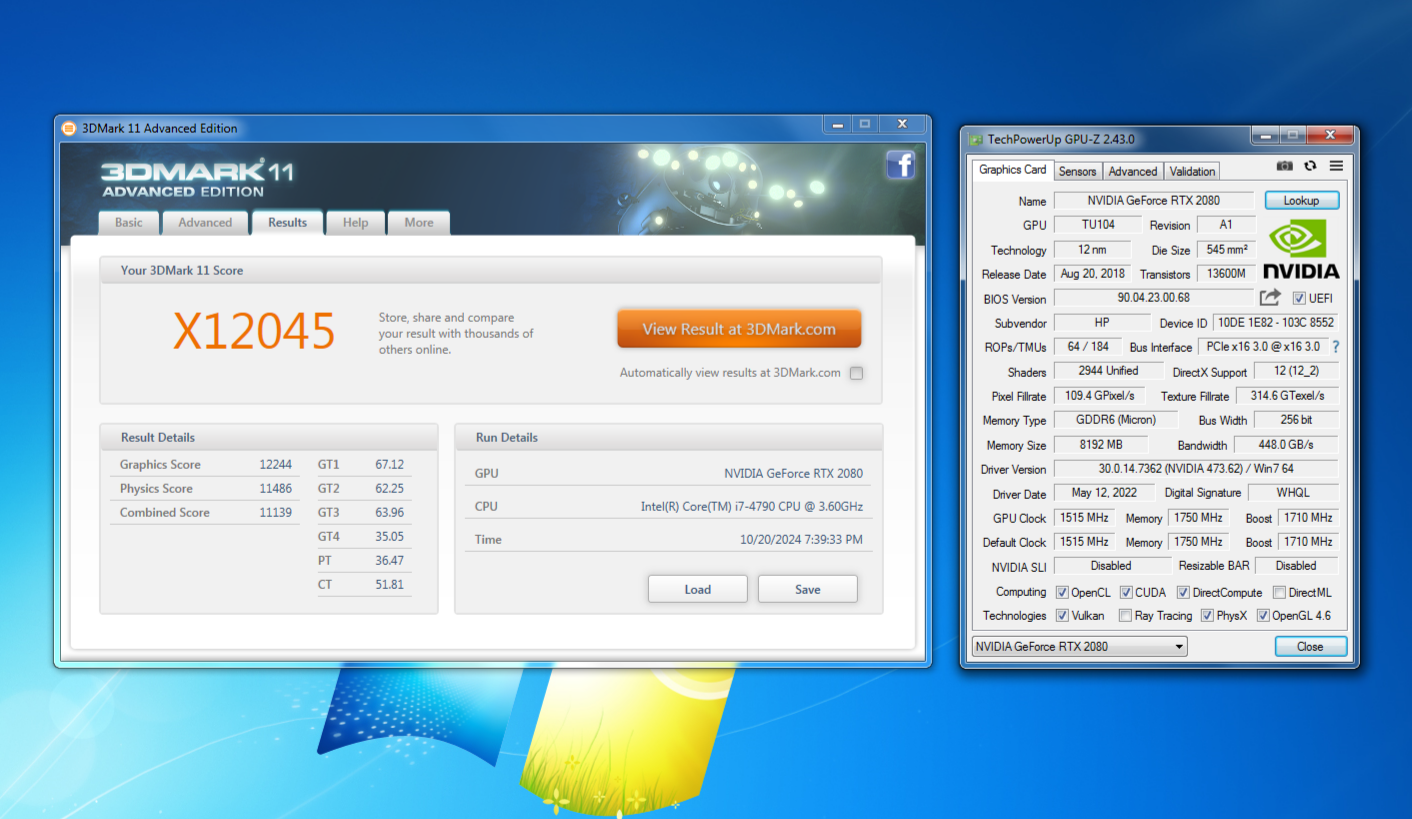Click the Graphics Score value 12244

(275, 464)
